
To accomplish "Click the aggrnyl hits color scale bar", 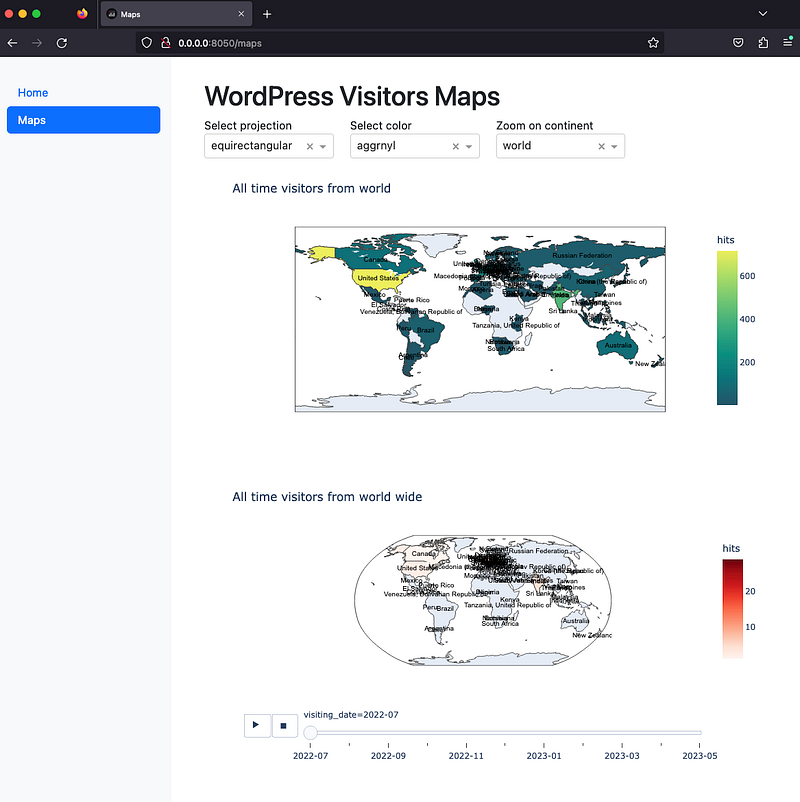I will [727, 327].
